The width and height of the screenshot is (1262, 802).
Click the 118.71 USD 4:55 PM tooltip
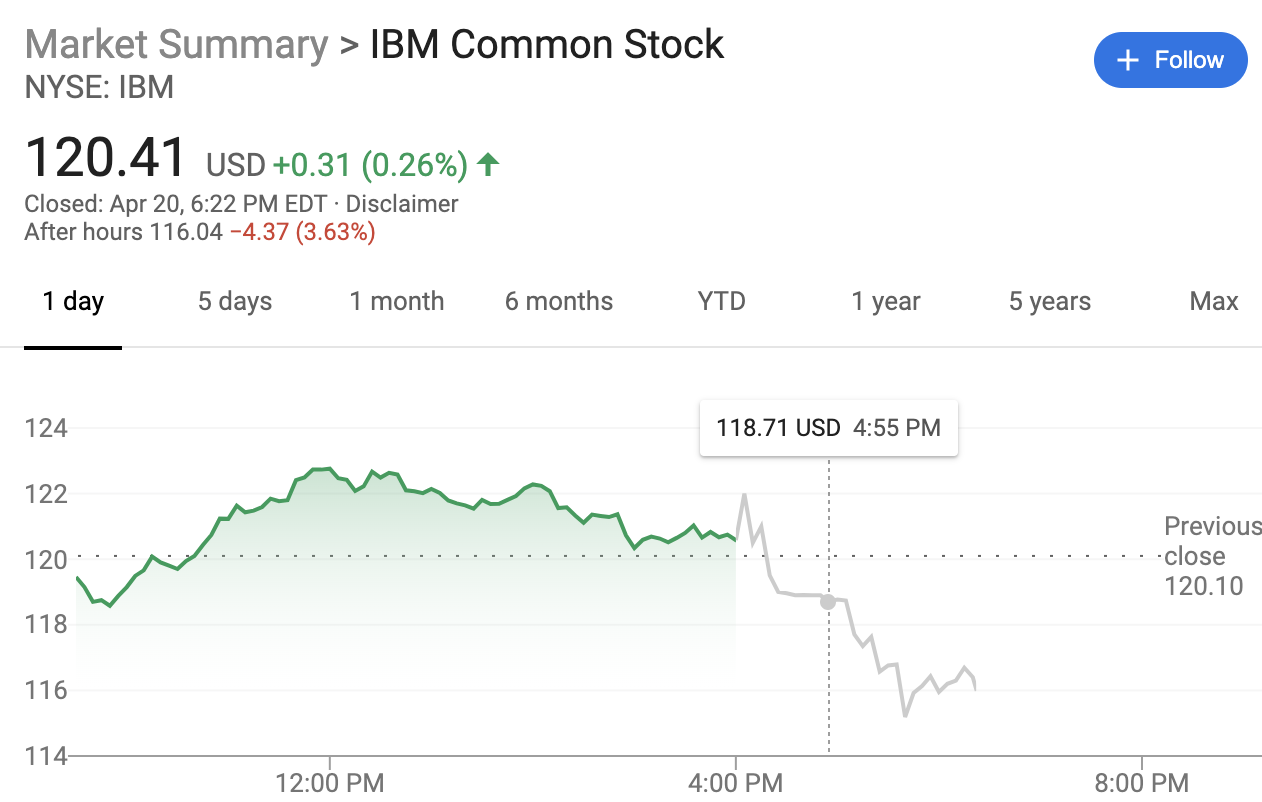[829, 429]
